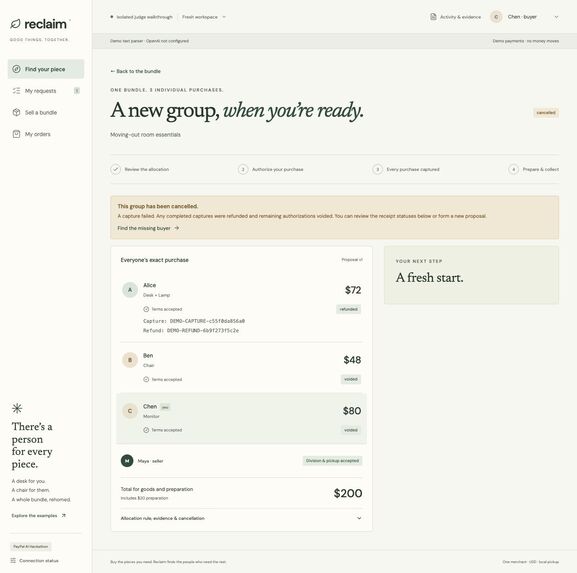Screen dimensions: 577x573
Task: Click the Division & pickup accepted tag
Action: (x=332, y=460)
